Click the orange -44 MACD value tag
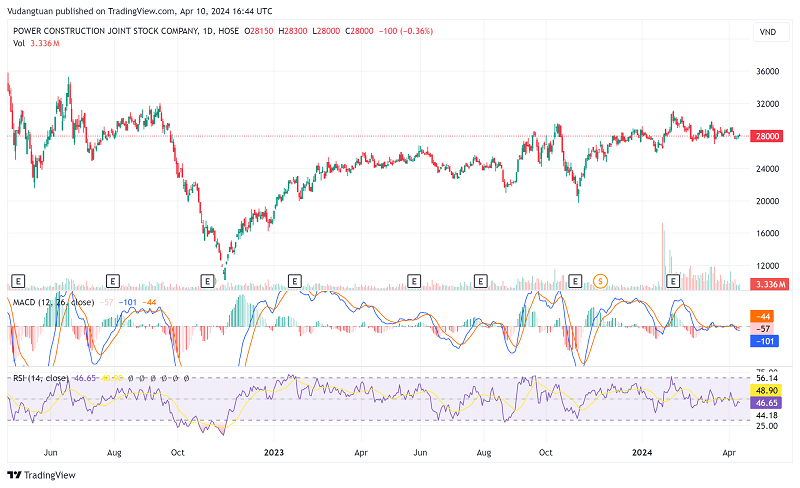 (x=766, y=316)
